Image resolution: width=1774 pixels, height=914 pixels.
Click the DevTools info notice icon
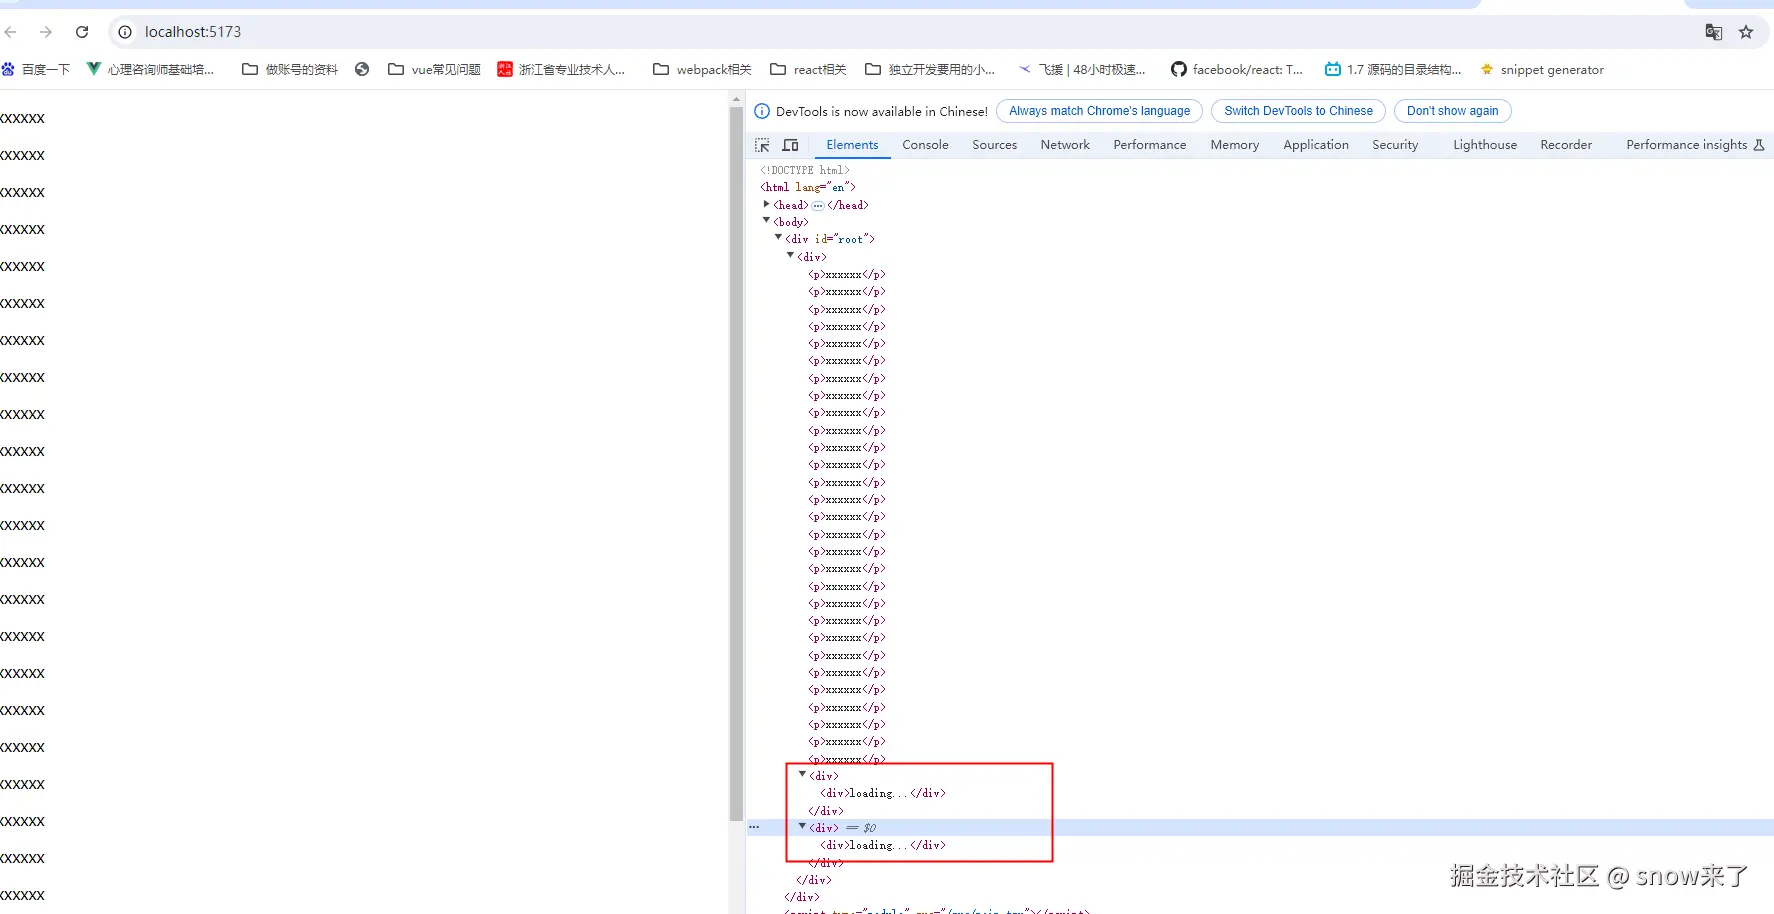pyautogui.click(x=762, y=111)
